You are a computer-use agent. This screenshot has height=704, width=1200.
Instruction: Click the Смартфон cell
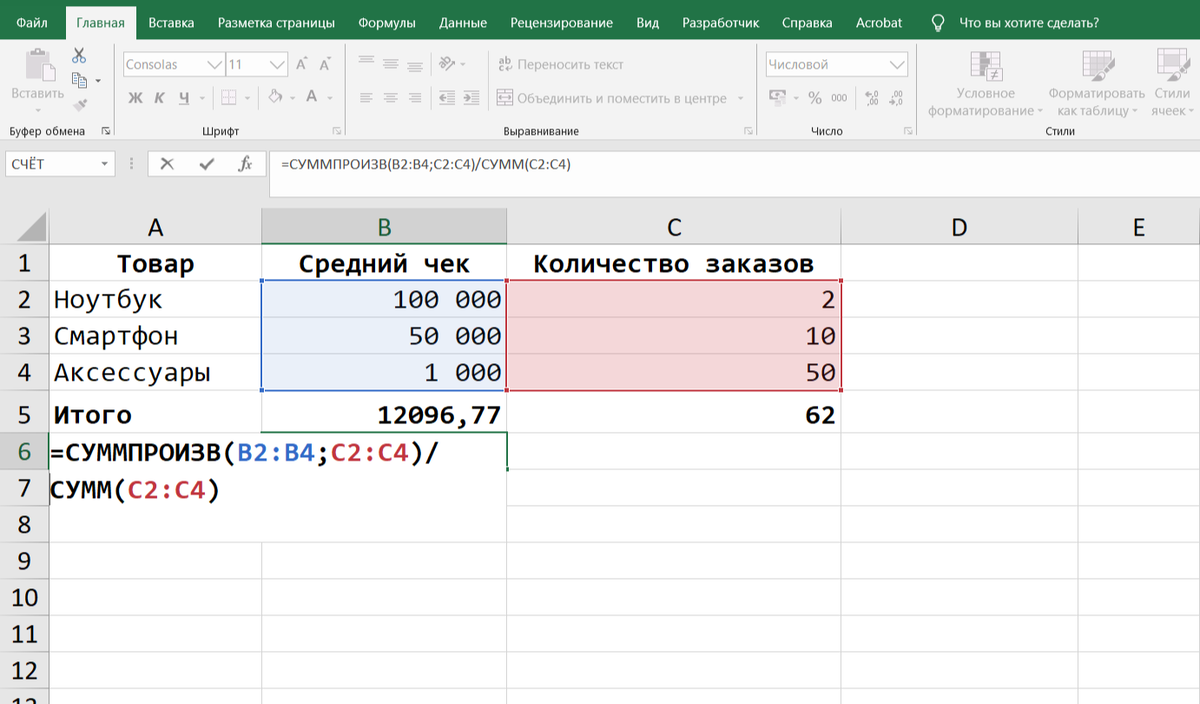pos(155,336)
